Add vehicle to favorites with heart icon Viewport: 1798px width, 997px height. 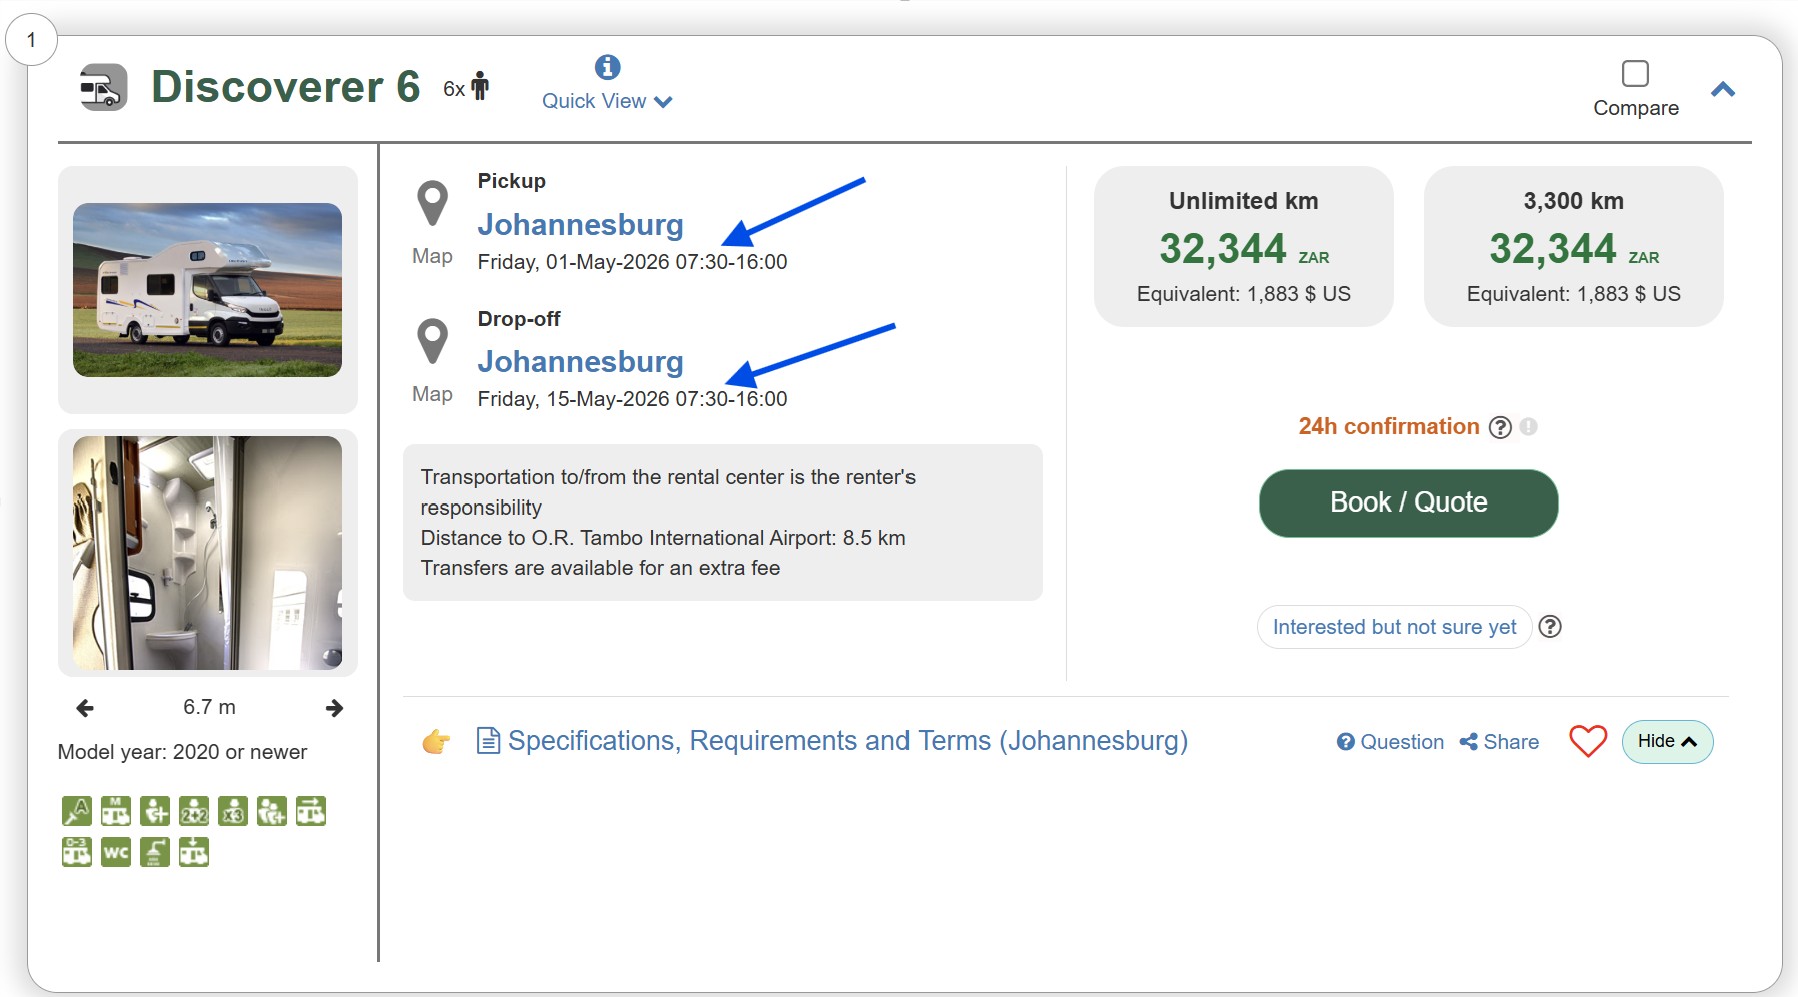[1587, 741]
